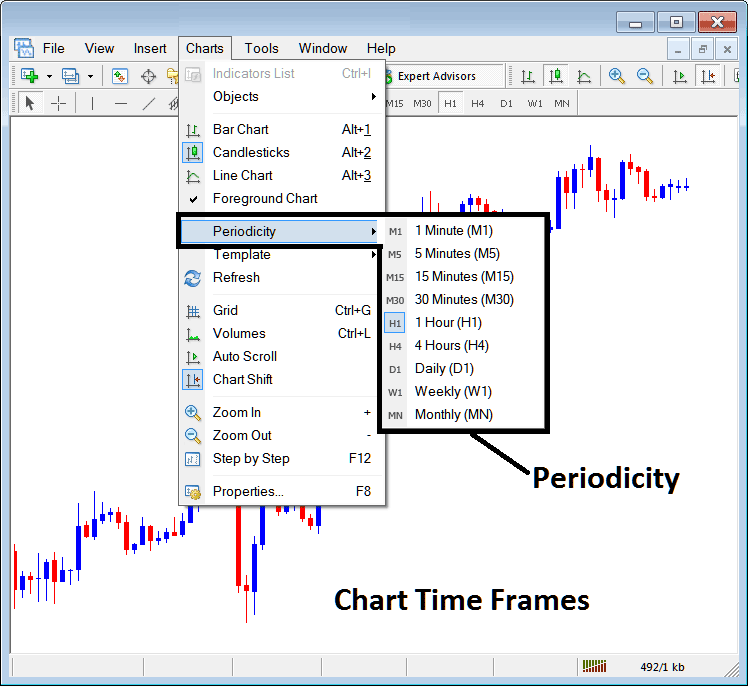The height and width of the screenshot is (687, 748).
Task: Click the Market Watch toolbar icon
Action: point(120,76)
